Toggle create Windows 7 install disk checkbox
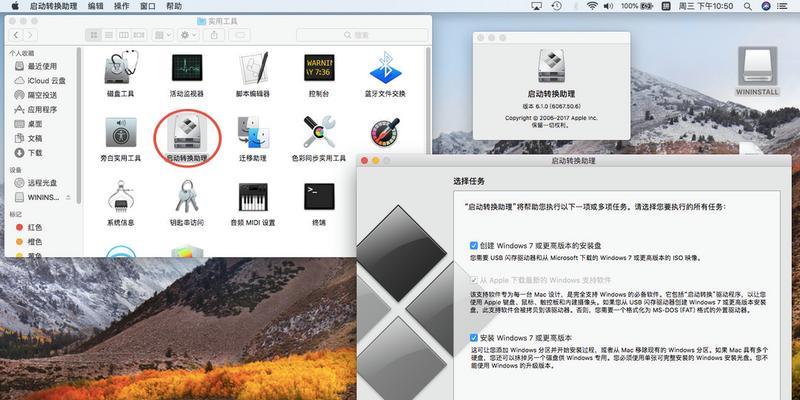This screenshot has height=400, width=800. (x=474, y=245)
